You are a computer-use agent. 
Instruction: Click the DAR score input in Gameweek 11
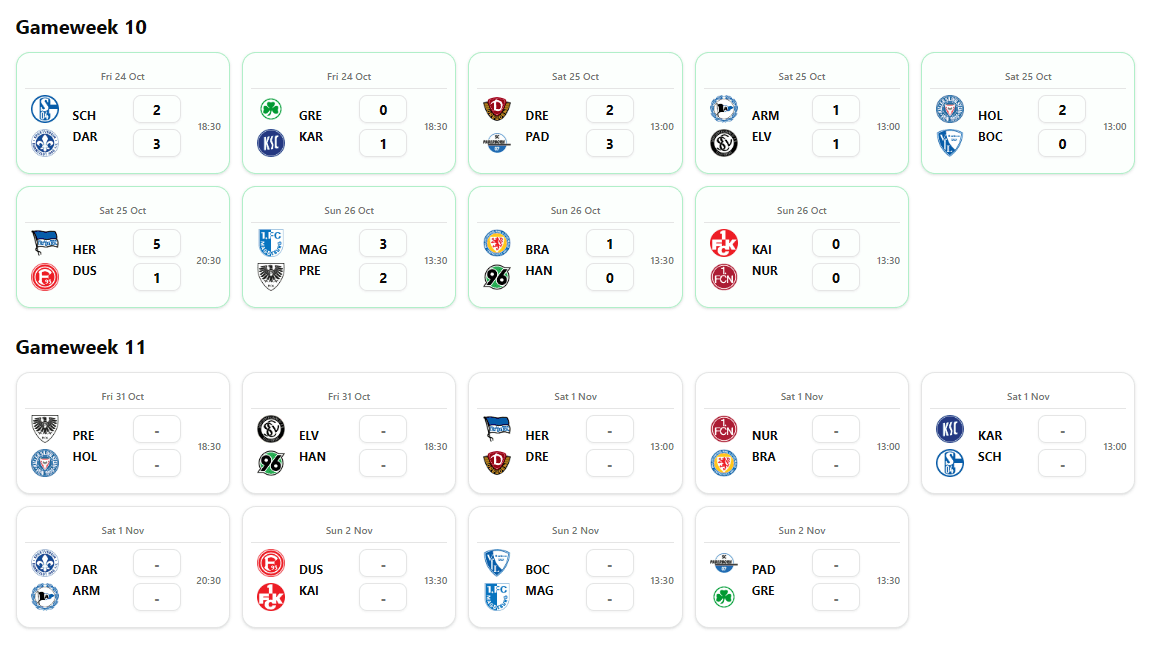pos(157,563)
